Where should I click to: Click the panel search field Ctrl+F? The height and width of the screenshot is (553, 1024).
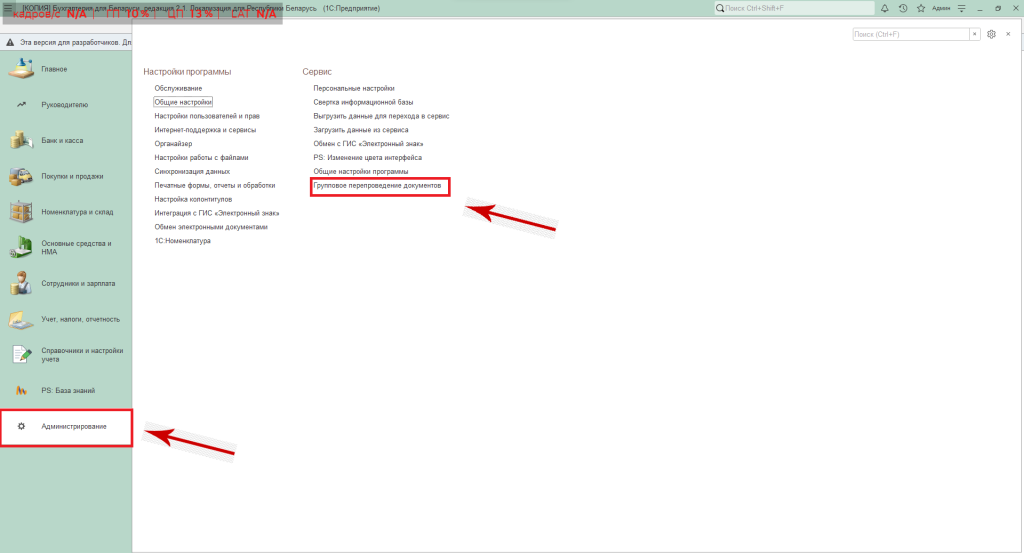[910, 34]
